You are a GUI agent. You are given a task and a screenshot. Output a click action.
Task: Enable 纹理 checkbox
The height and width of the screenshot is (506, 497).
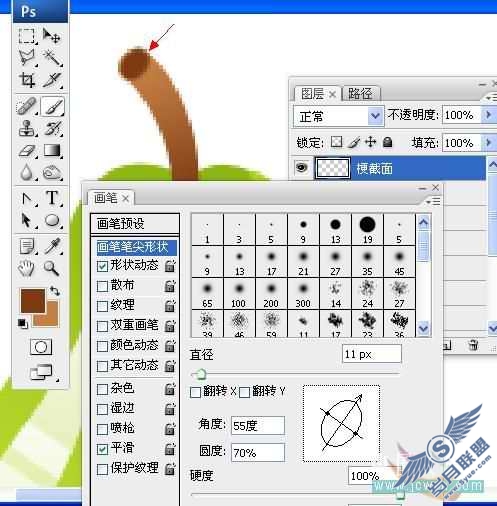(x=102, y=306)
